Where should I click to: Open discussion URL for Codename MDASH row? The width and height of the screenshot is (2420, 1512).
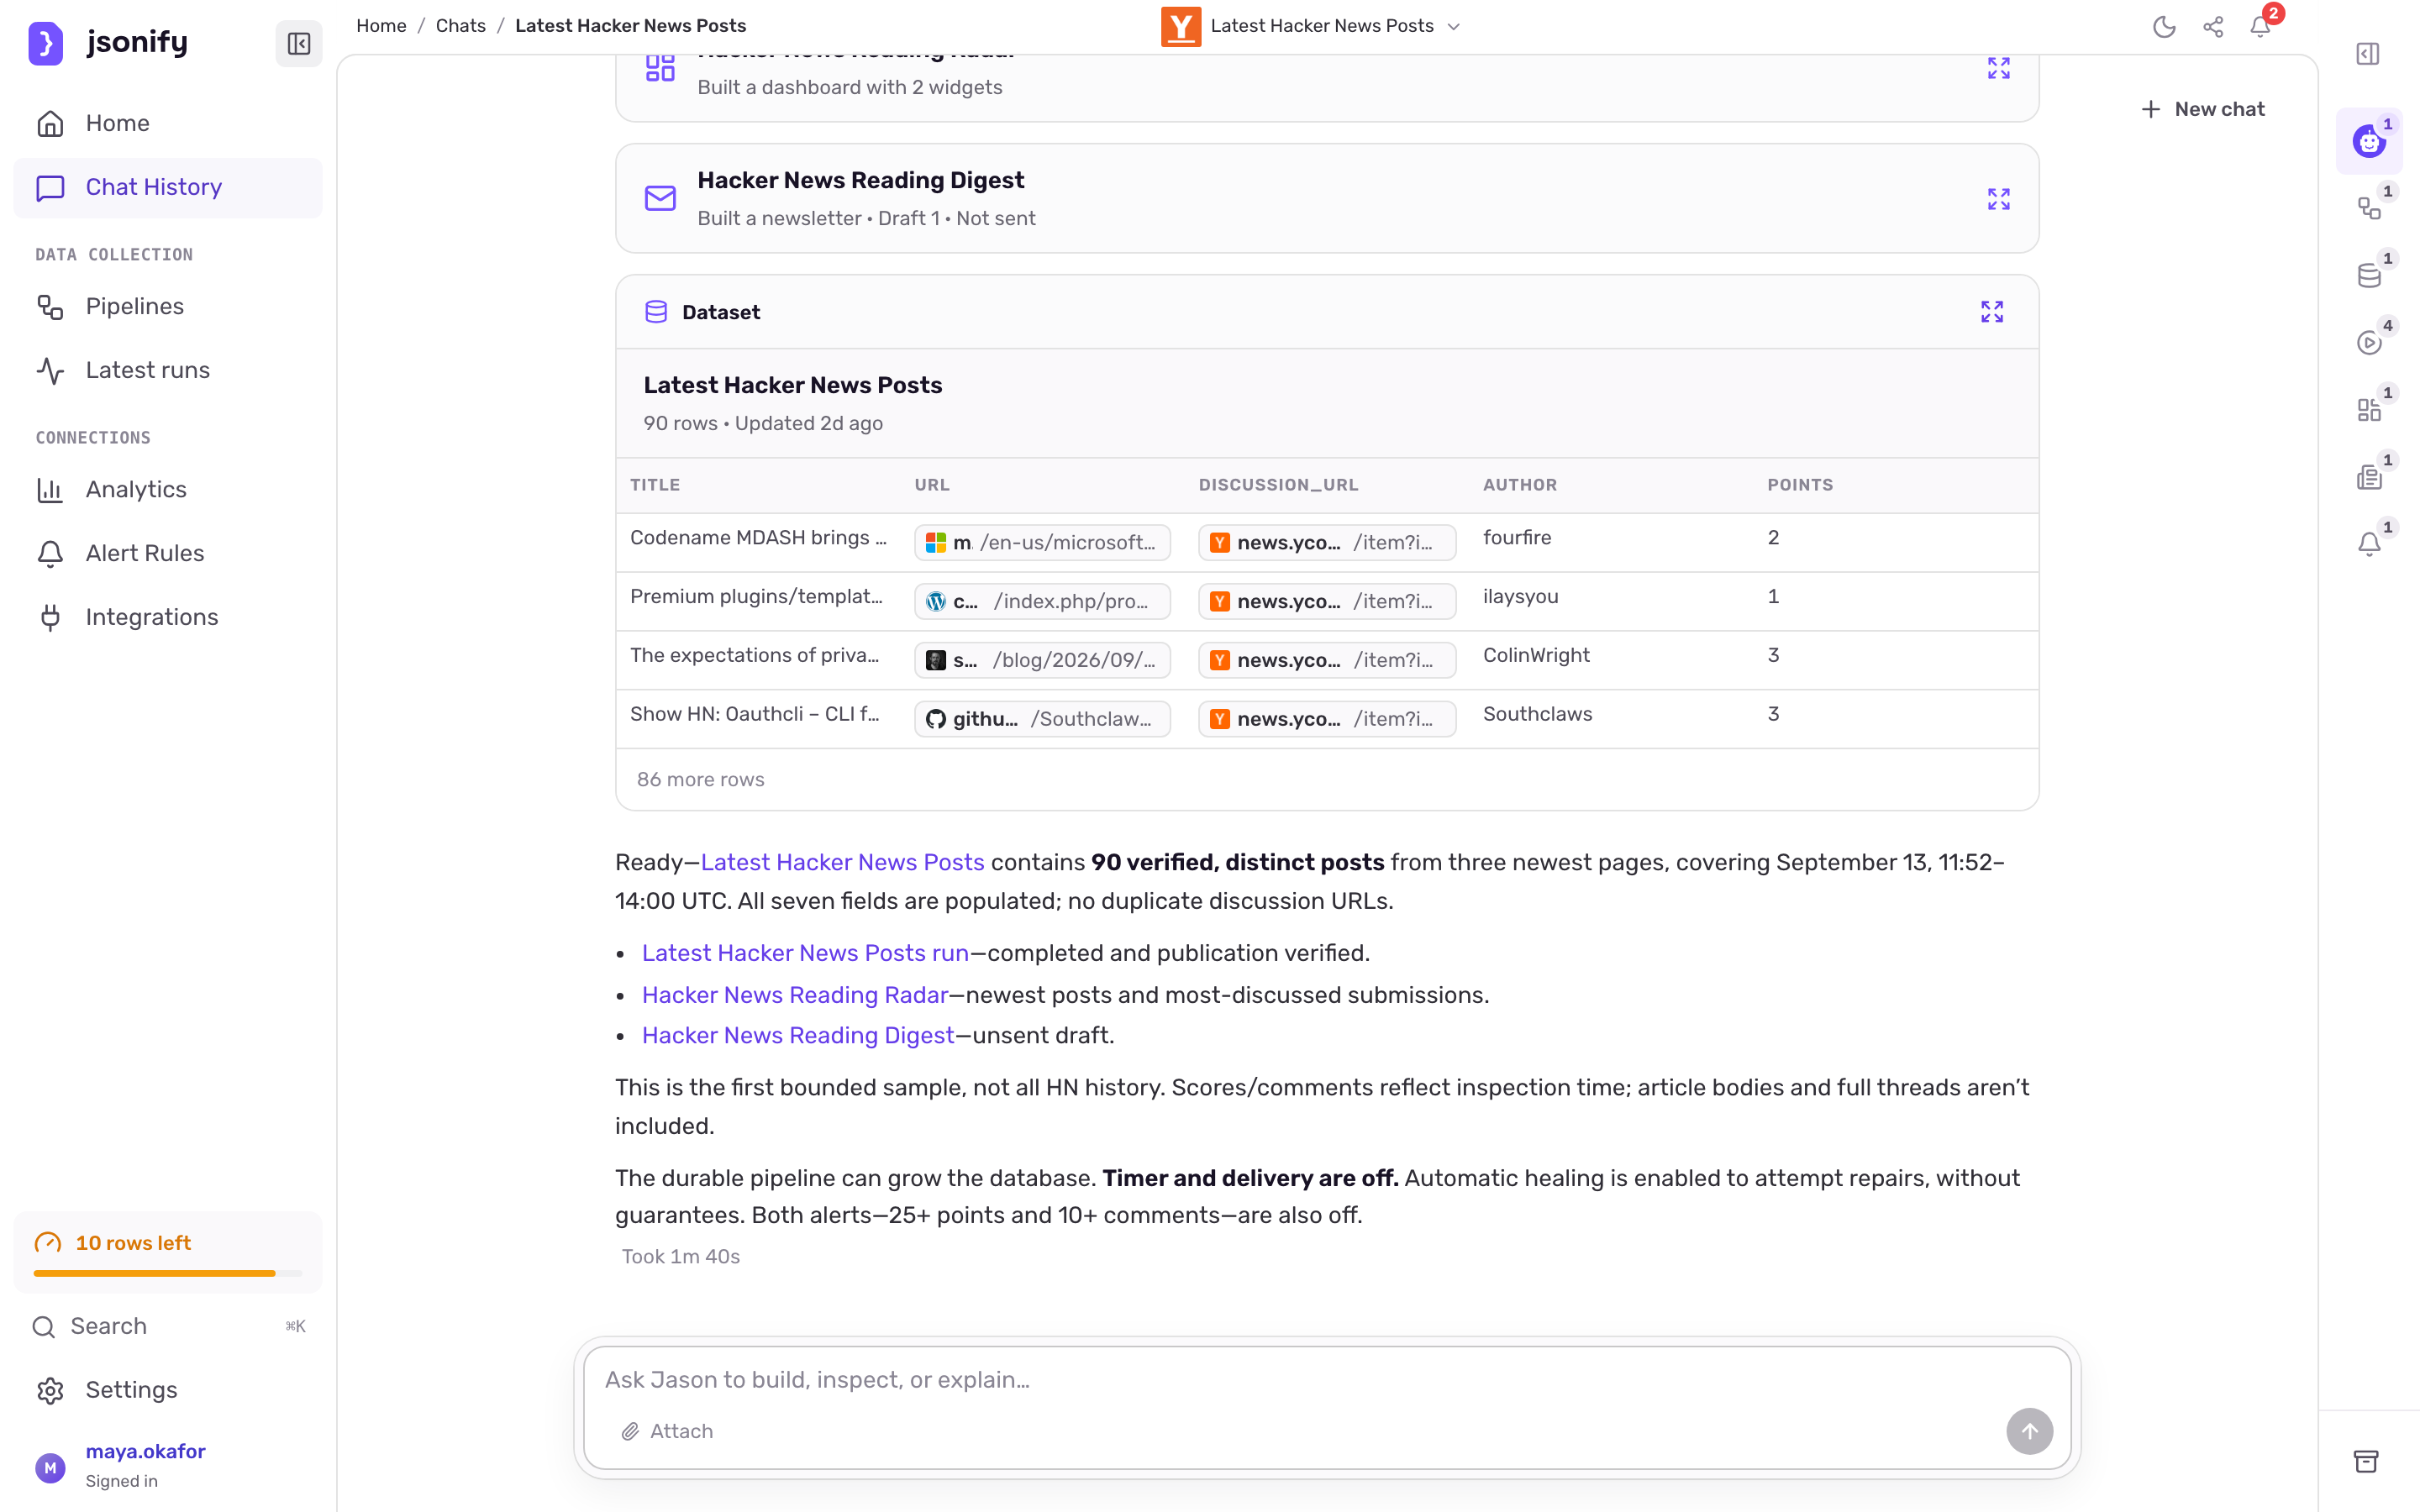coord(1327,542)
